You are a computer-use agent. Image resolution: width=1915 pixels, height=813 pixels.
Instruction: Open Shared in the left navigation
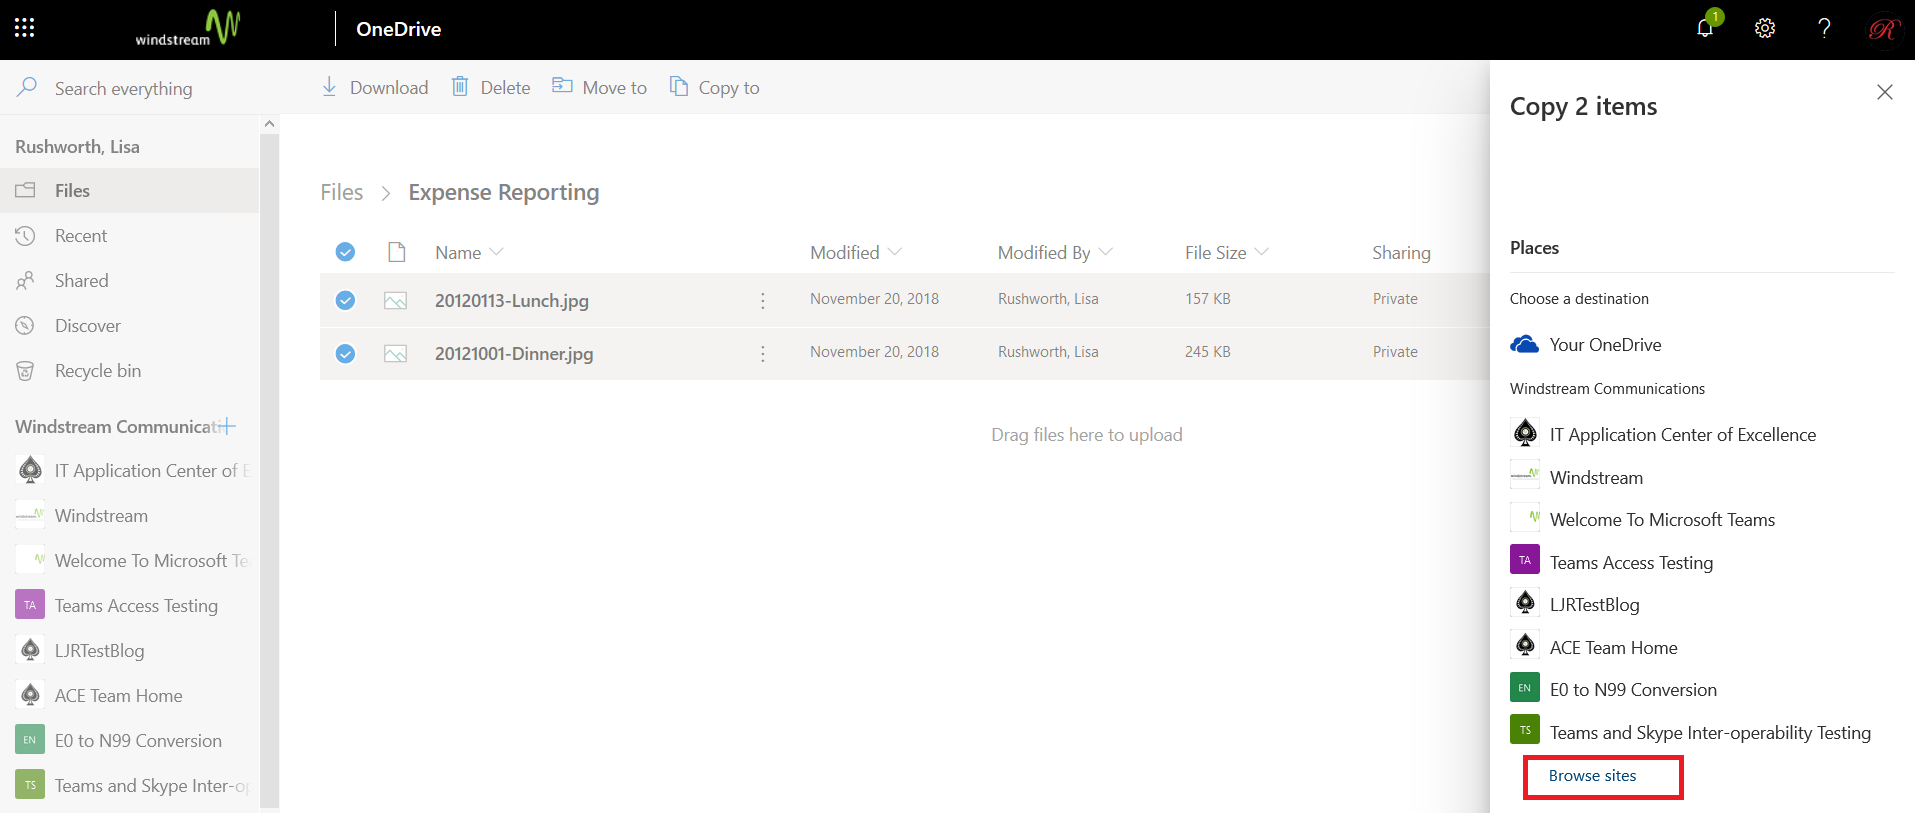coord(130,281)
